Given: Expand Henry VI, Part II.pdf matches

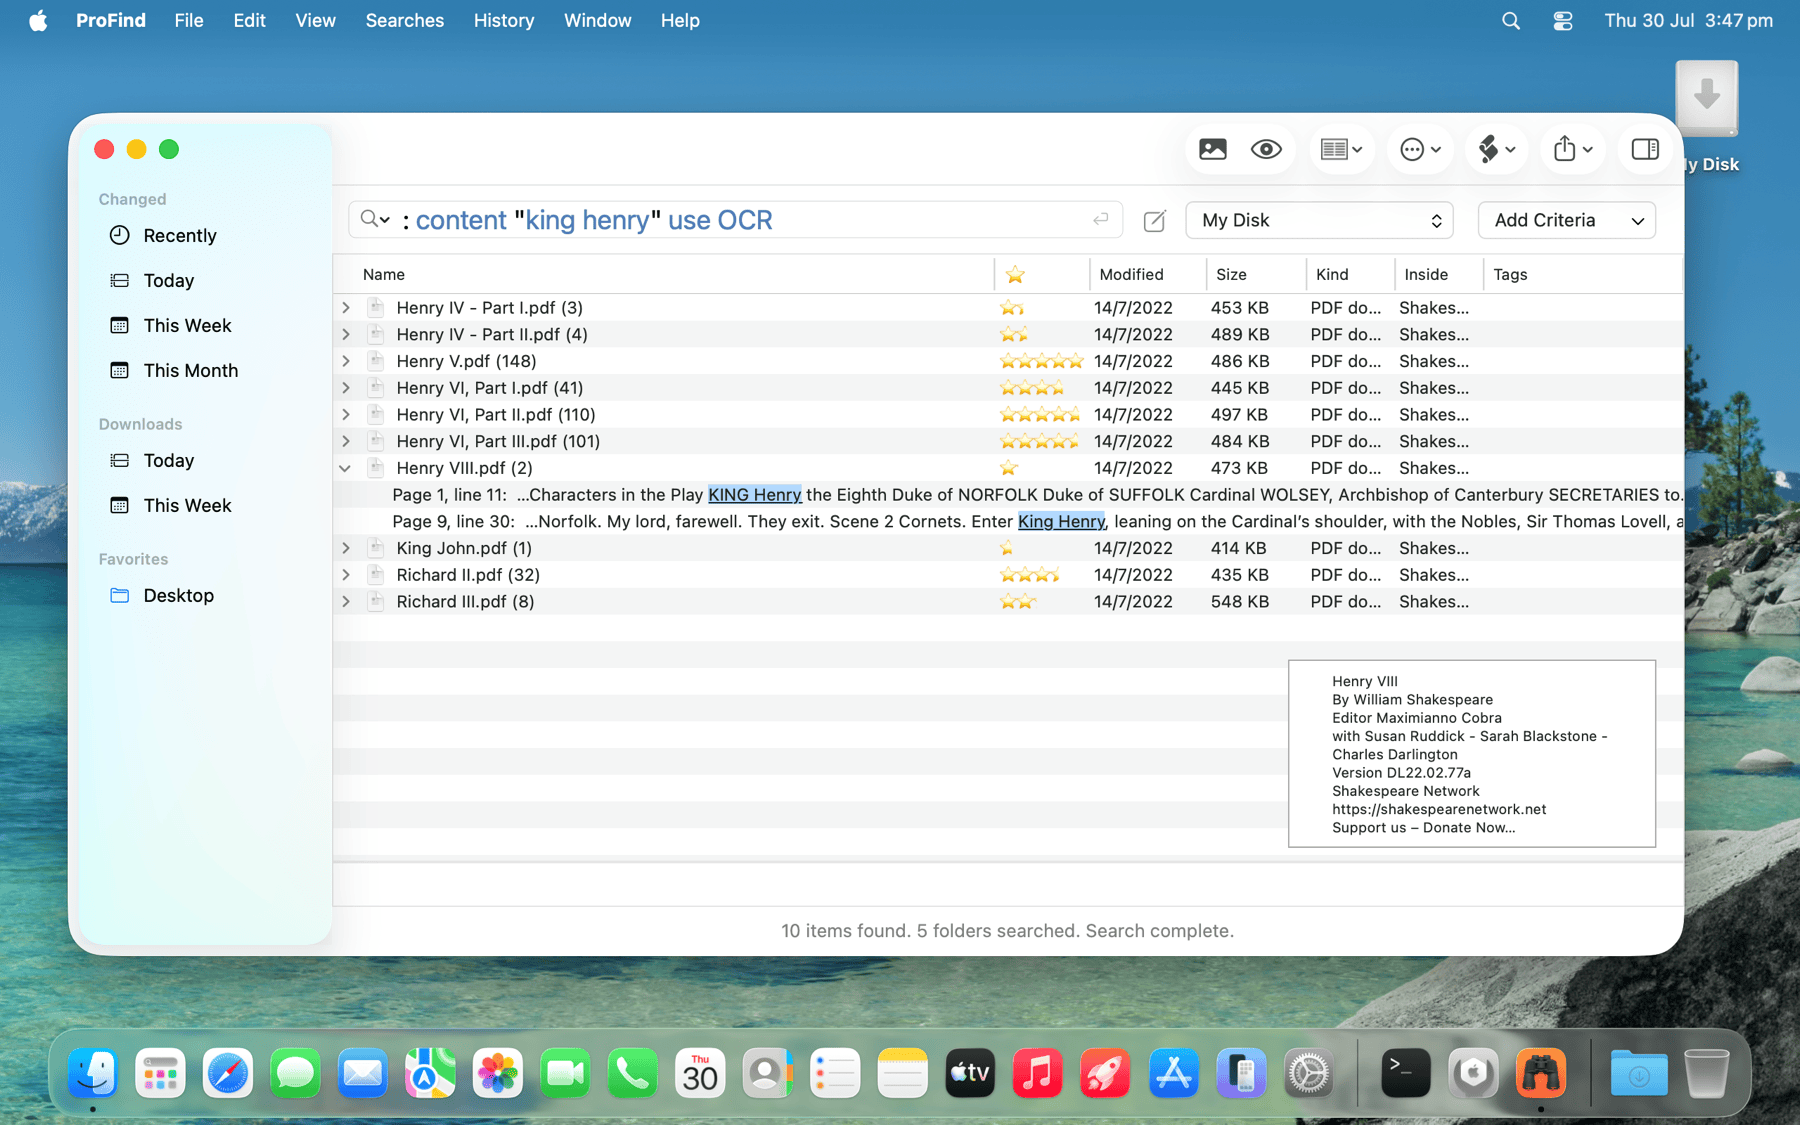Looking at the screenshot, I should 345,414.
